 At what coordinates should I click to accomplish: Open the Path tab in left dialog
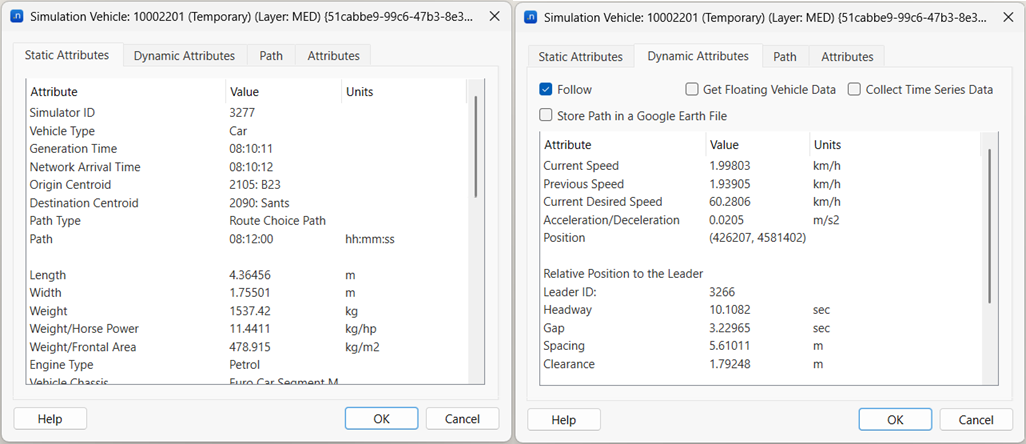[271, 56]
